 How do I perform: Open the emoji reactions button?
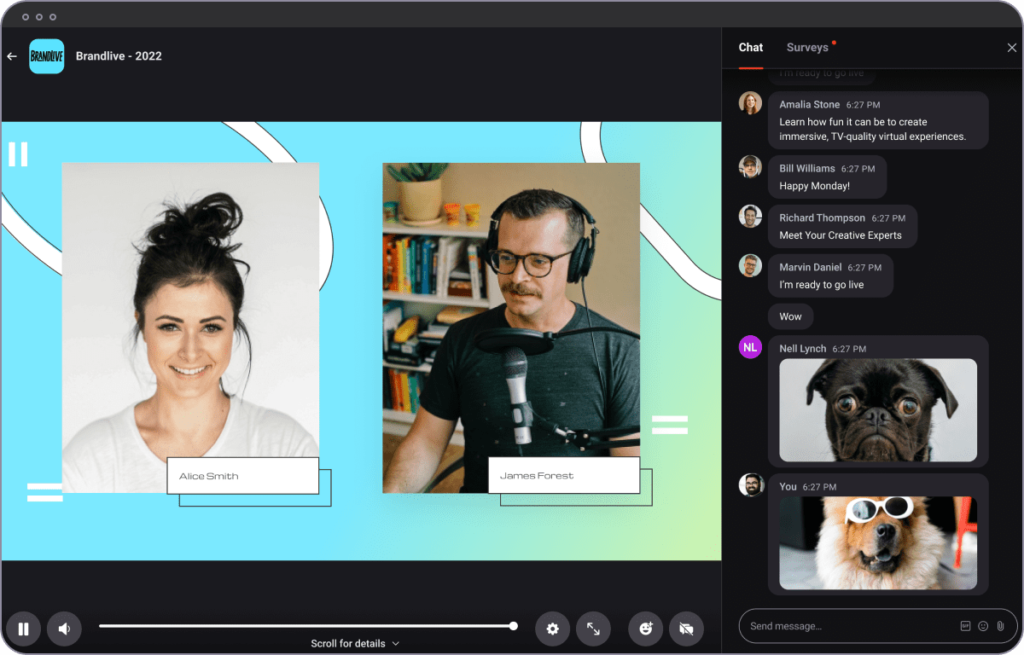(646, 629)
